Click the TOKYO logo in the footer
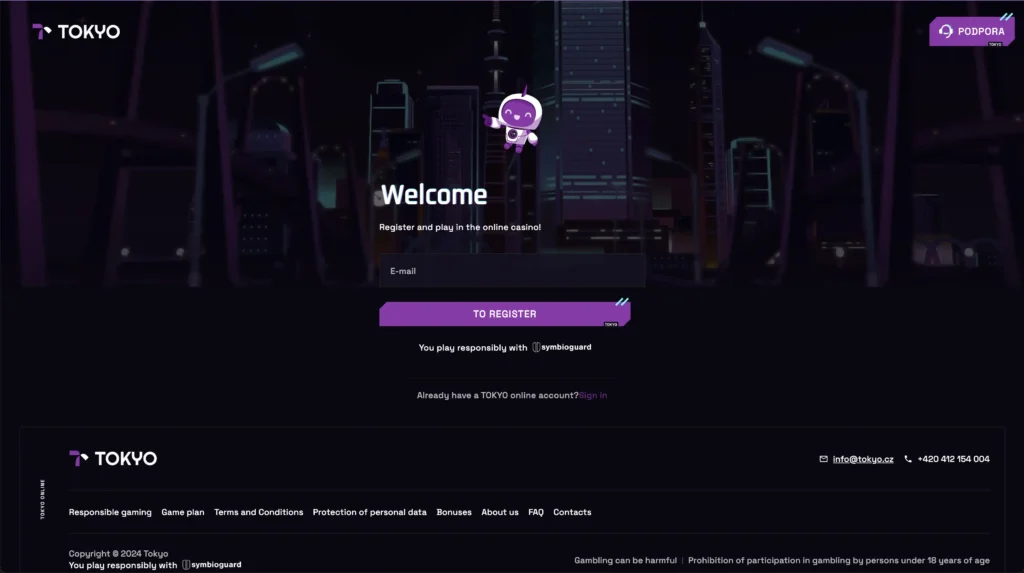The height and width of the screenshot is (573, 1024). coord(113,459)
